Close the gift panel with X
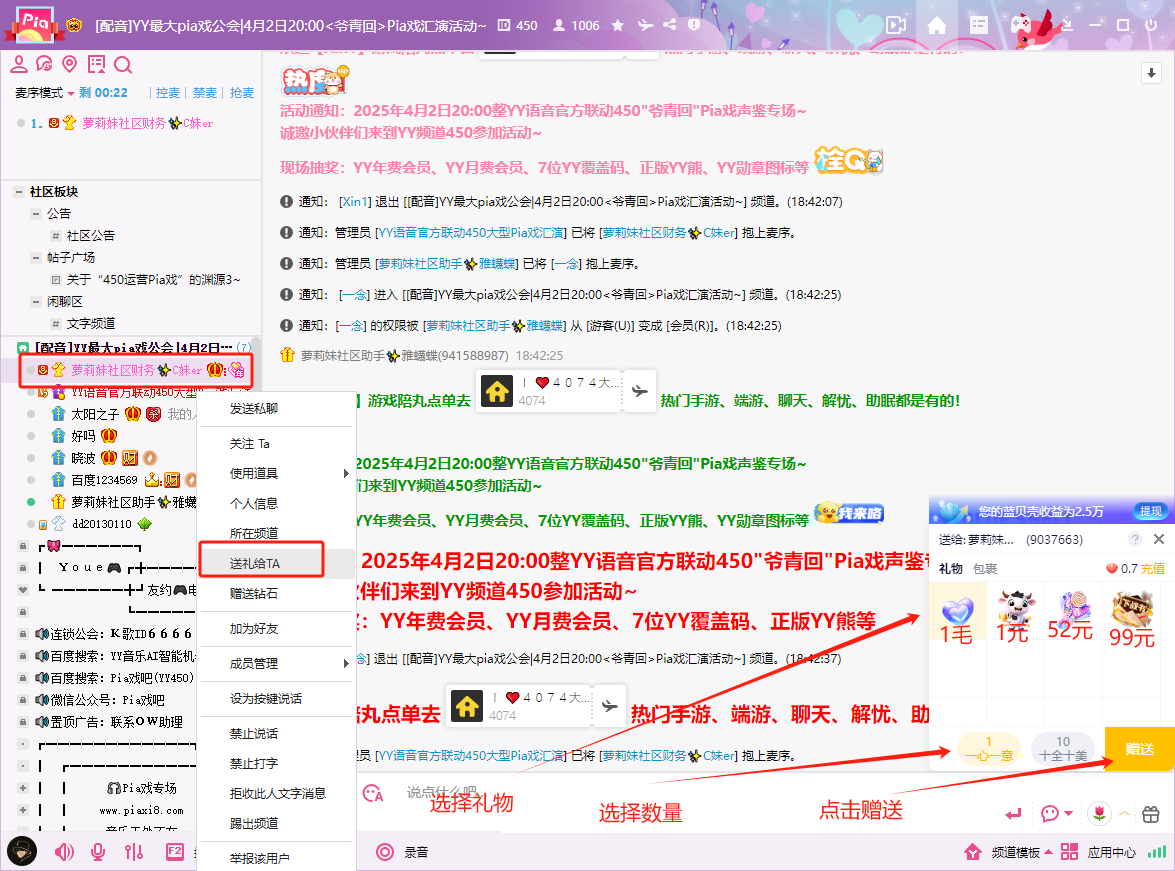Screen dimensions: 1175x871 (x=1159, y=539)
